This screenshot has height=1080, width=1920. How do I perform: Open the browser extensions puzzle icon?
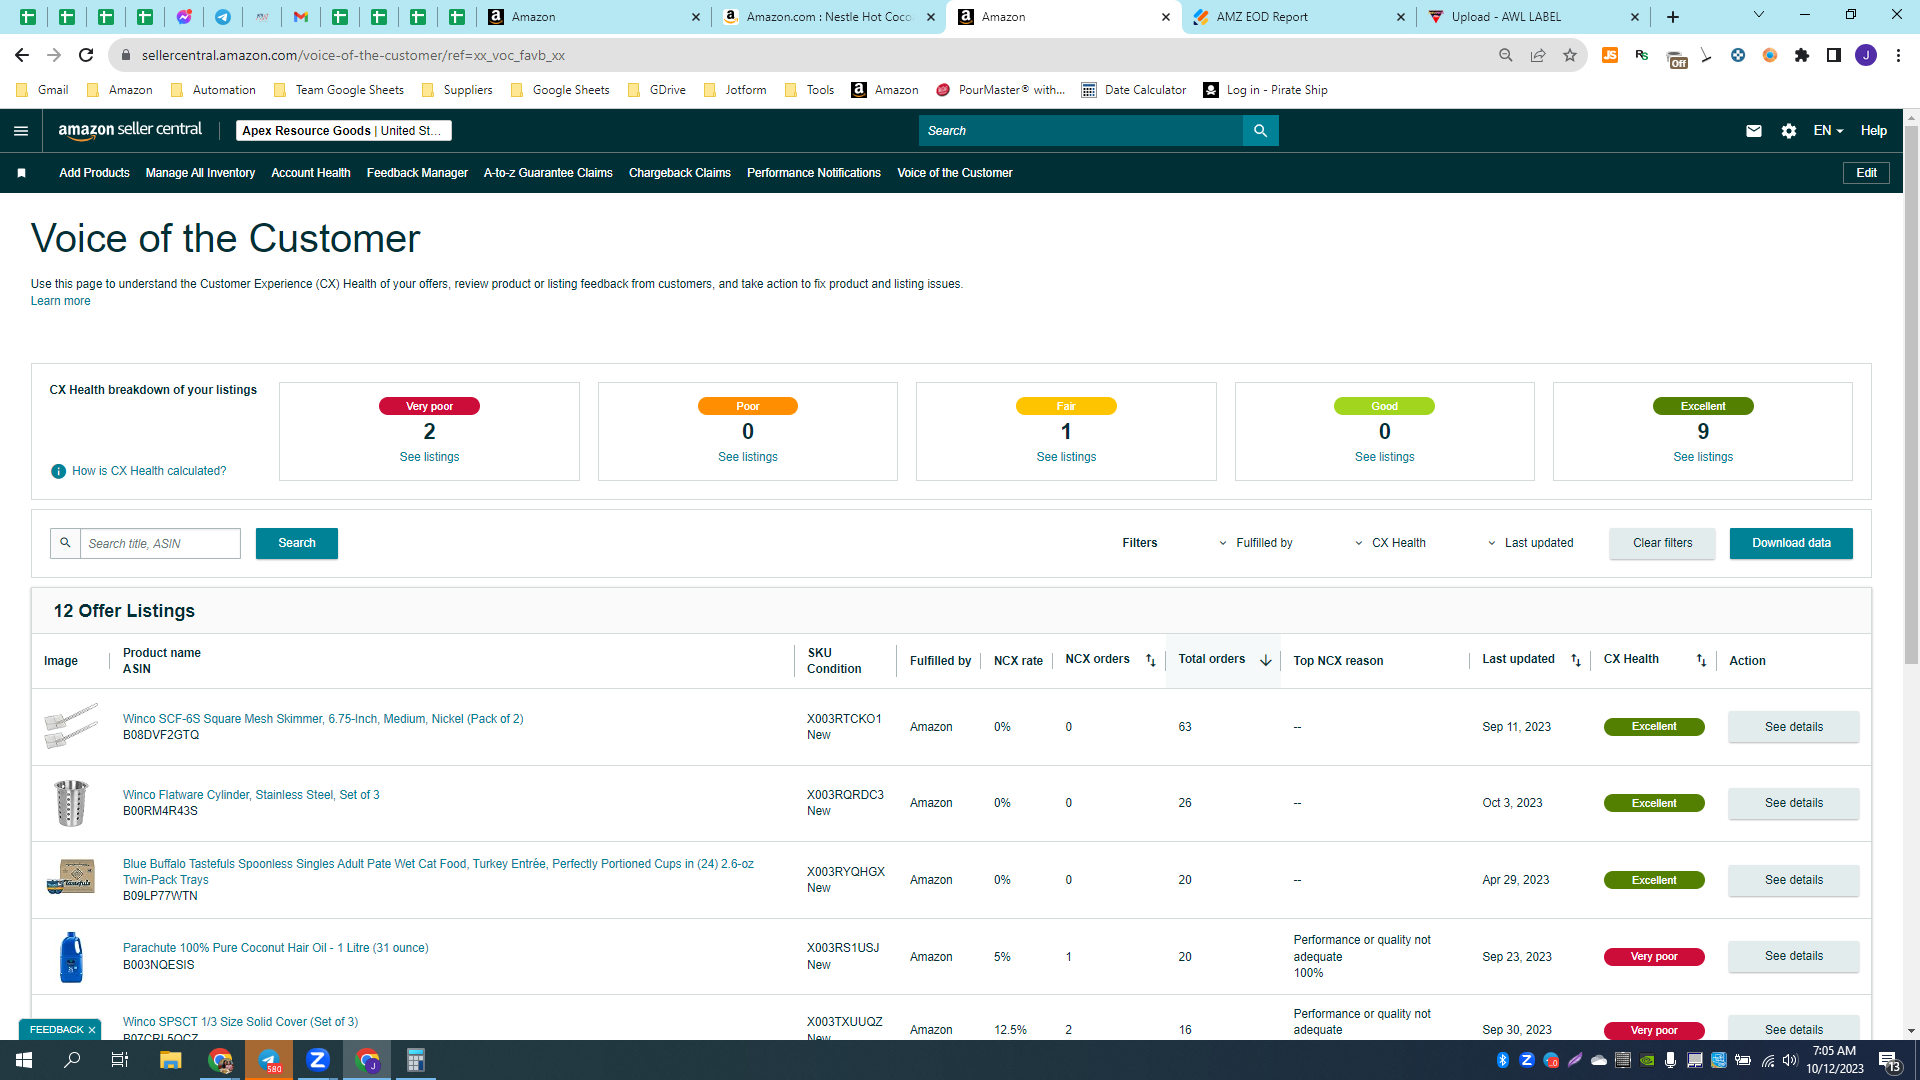[1802, 55]
